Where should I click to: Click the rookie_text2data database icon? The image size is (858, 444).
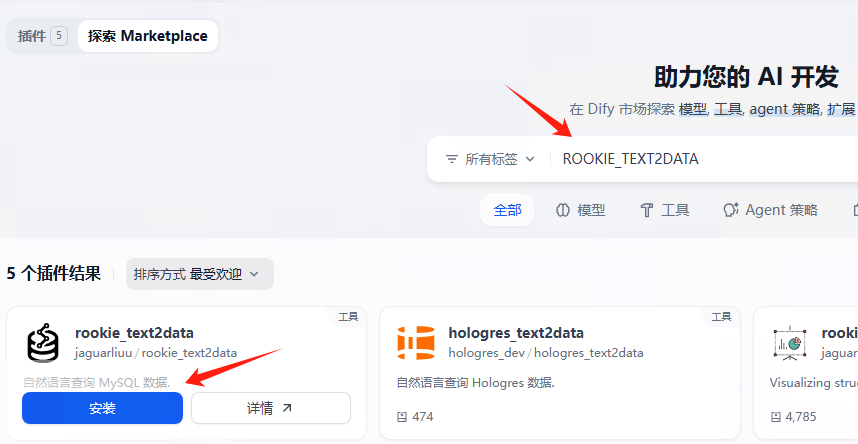coord(43,343)
